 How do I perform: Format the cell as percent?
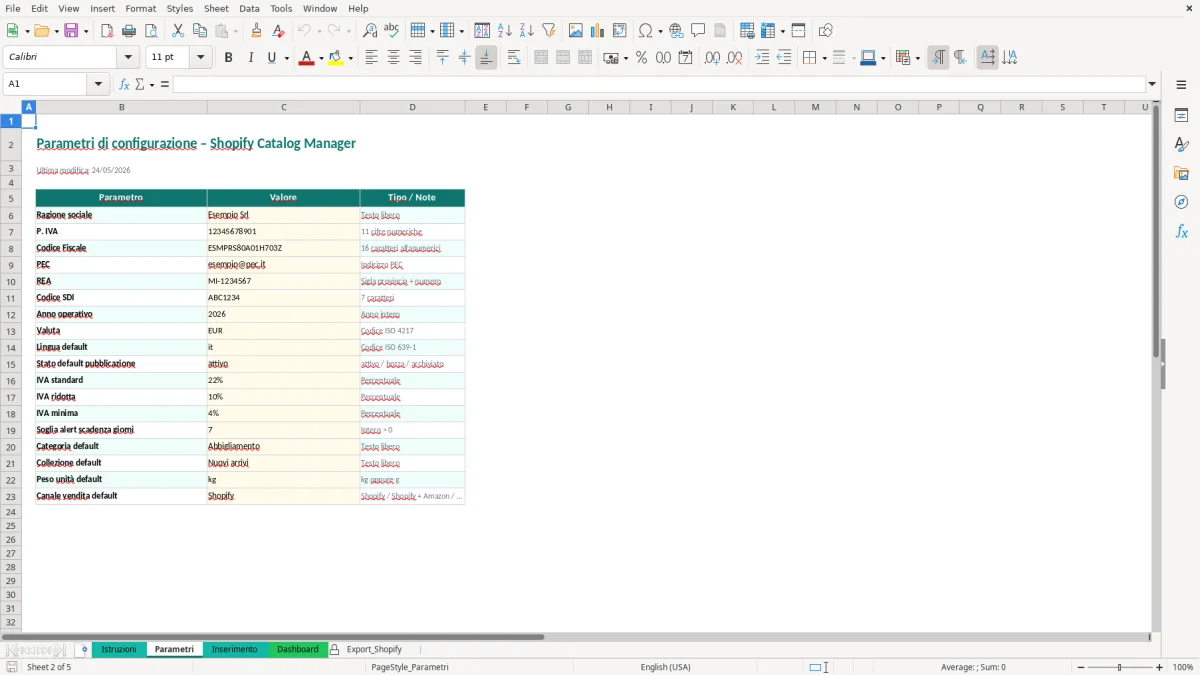641,58
